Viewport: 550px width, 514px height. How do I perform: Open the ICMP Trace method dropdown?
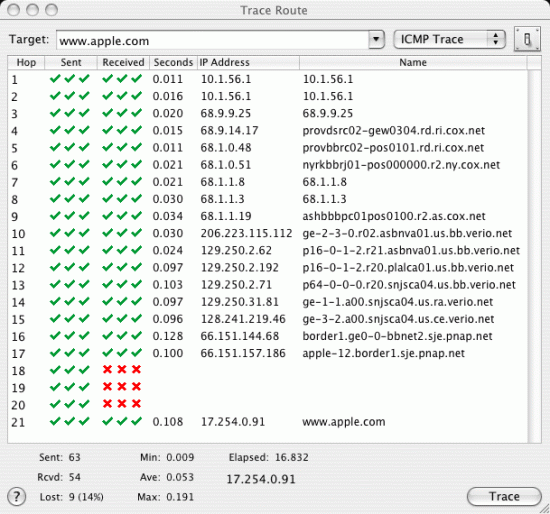(450, 39)
